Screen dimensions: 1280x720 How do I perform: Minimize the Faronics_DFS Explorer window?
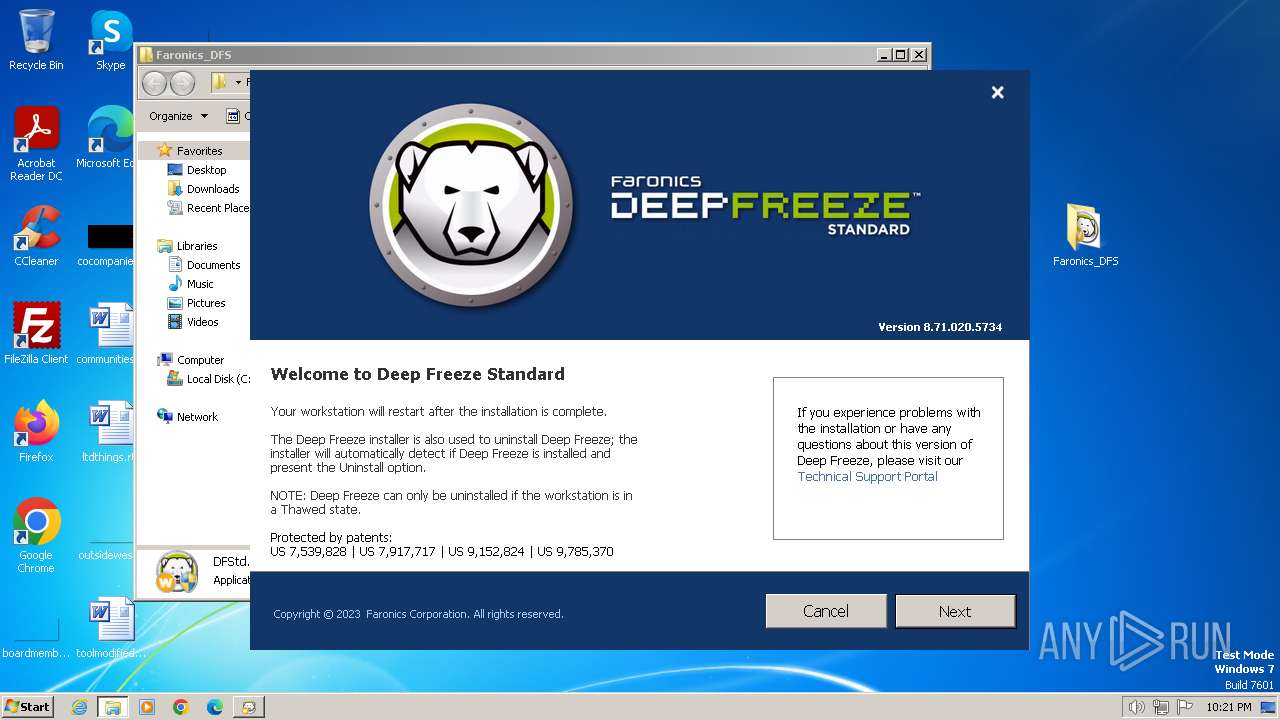pyautogui.click(x=883, y=55)
